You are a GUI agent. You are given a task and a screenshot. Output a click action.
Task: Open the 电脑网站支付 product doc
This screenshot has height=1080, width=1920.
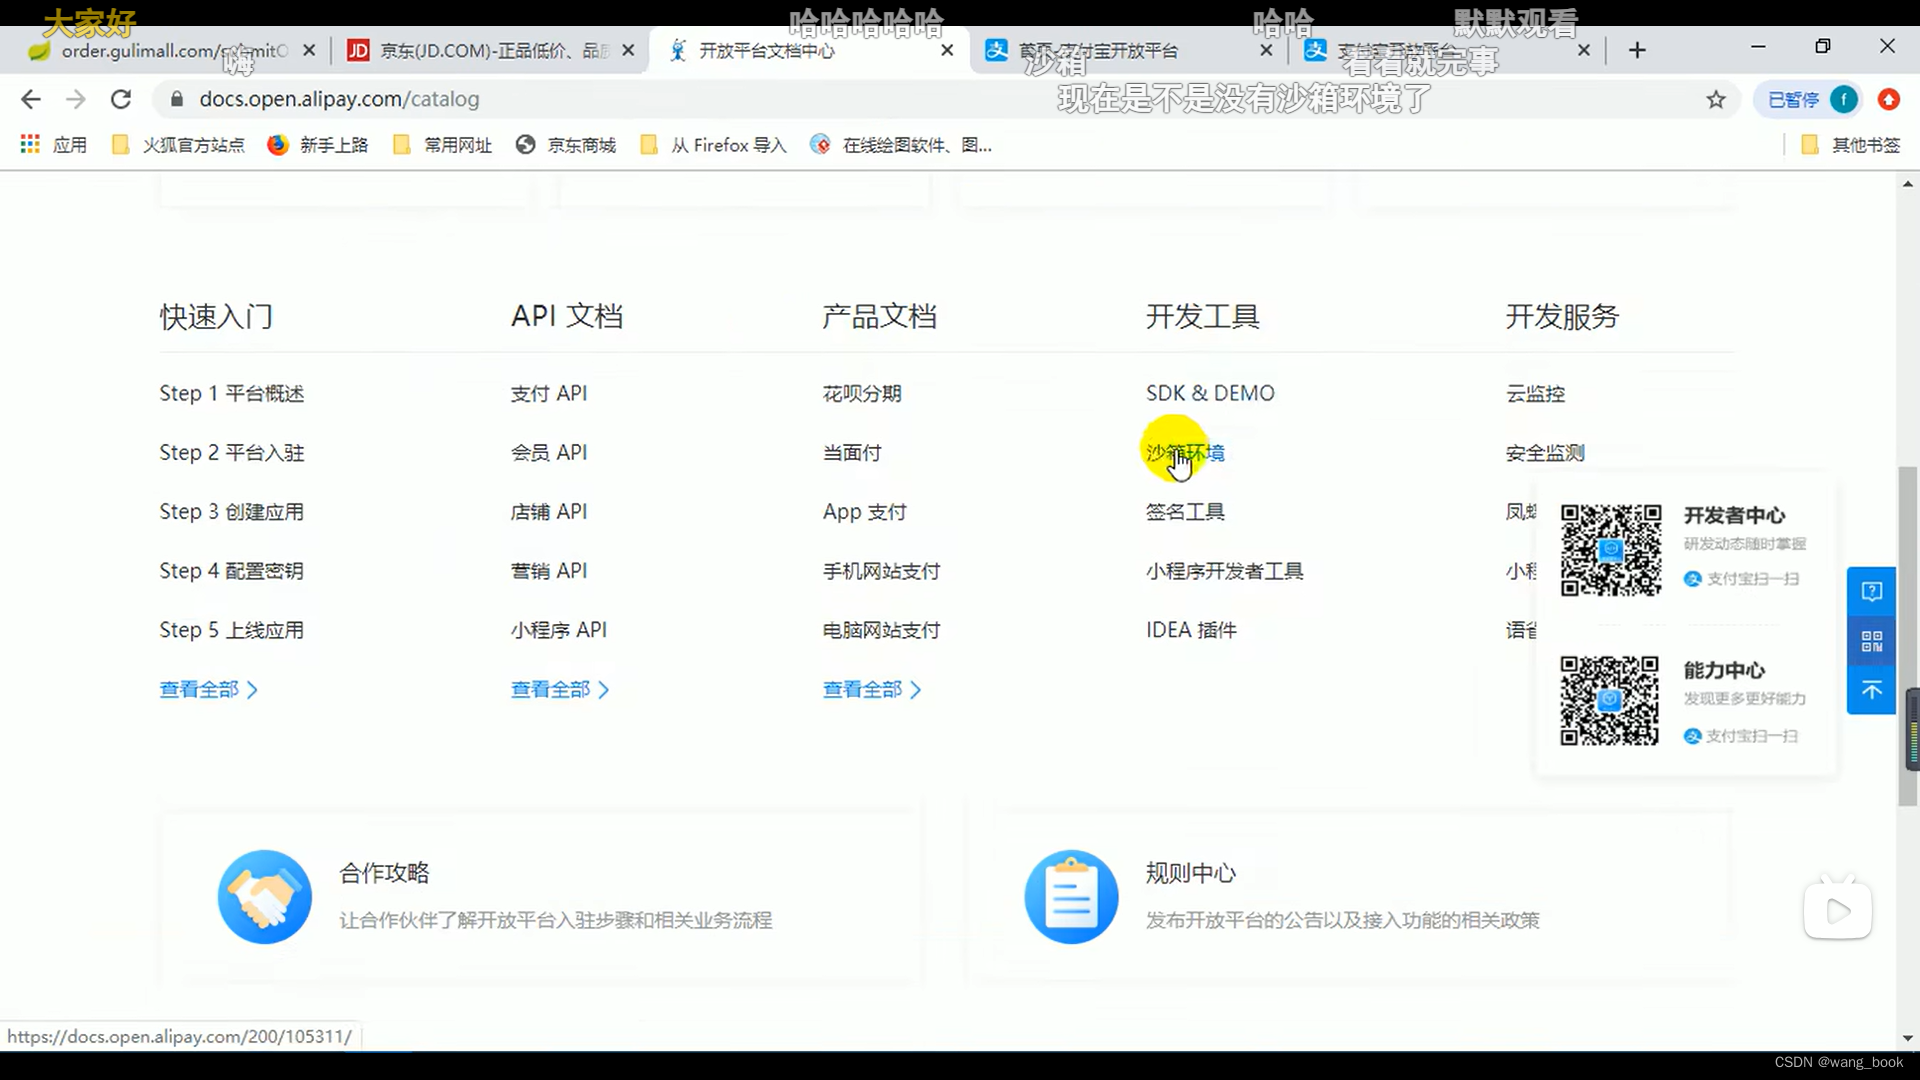(882, 630)
